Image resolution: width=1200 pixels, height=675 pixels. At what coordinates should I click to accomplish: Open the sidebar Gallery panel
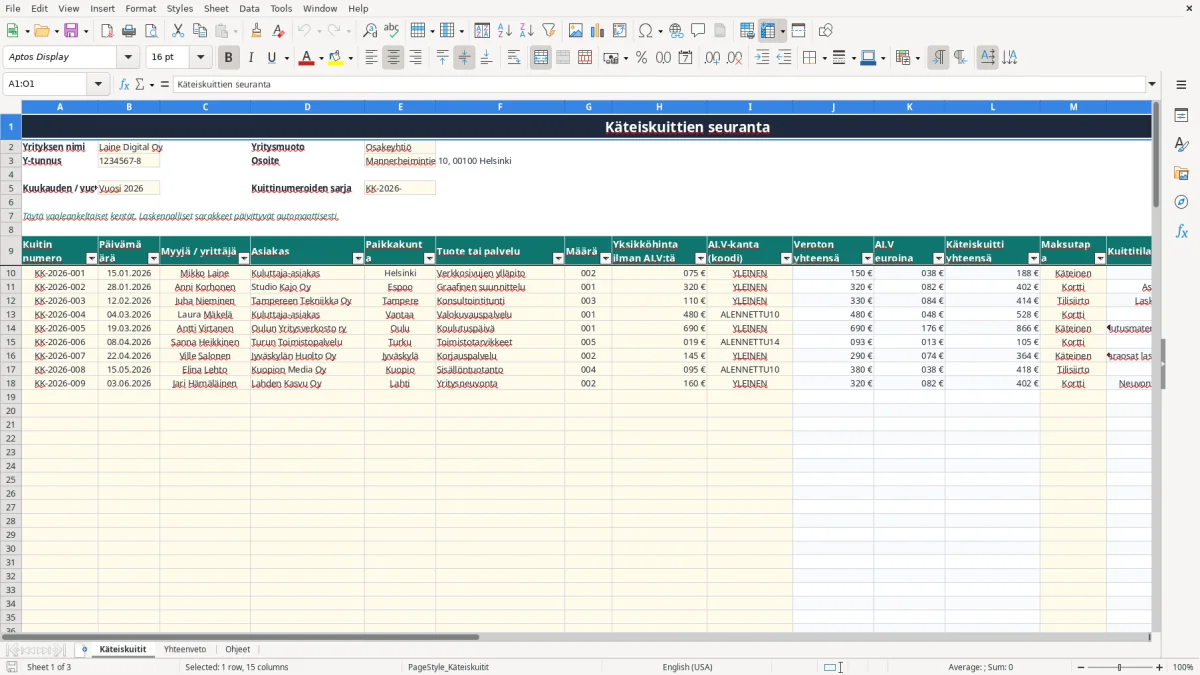pos(1181,173)
